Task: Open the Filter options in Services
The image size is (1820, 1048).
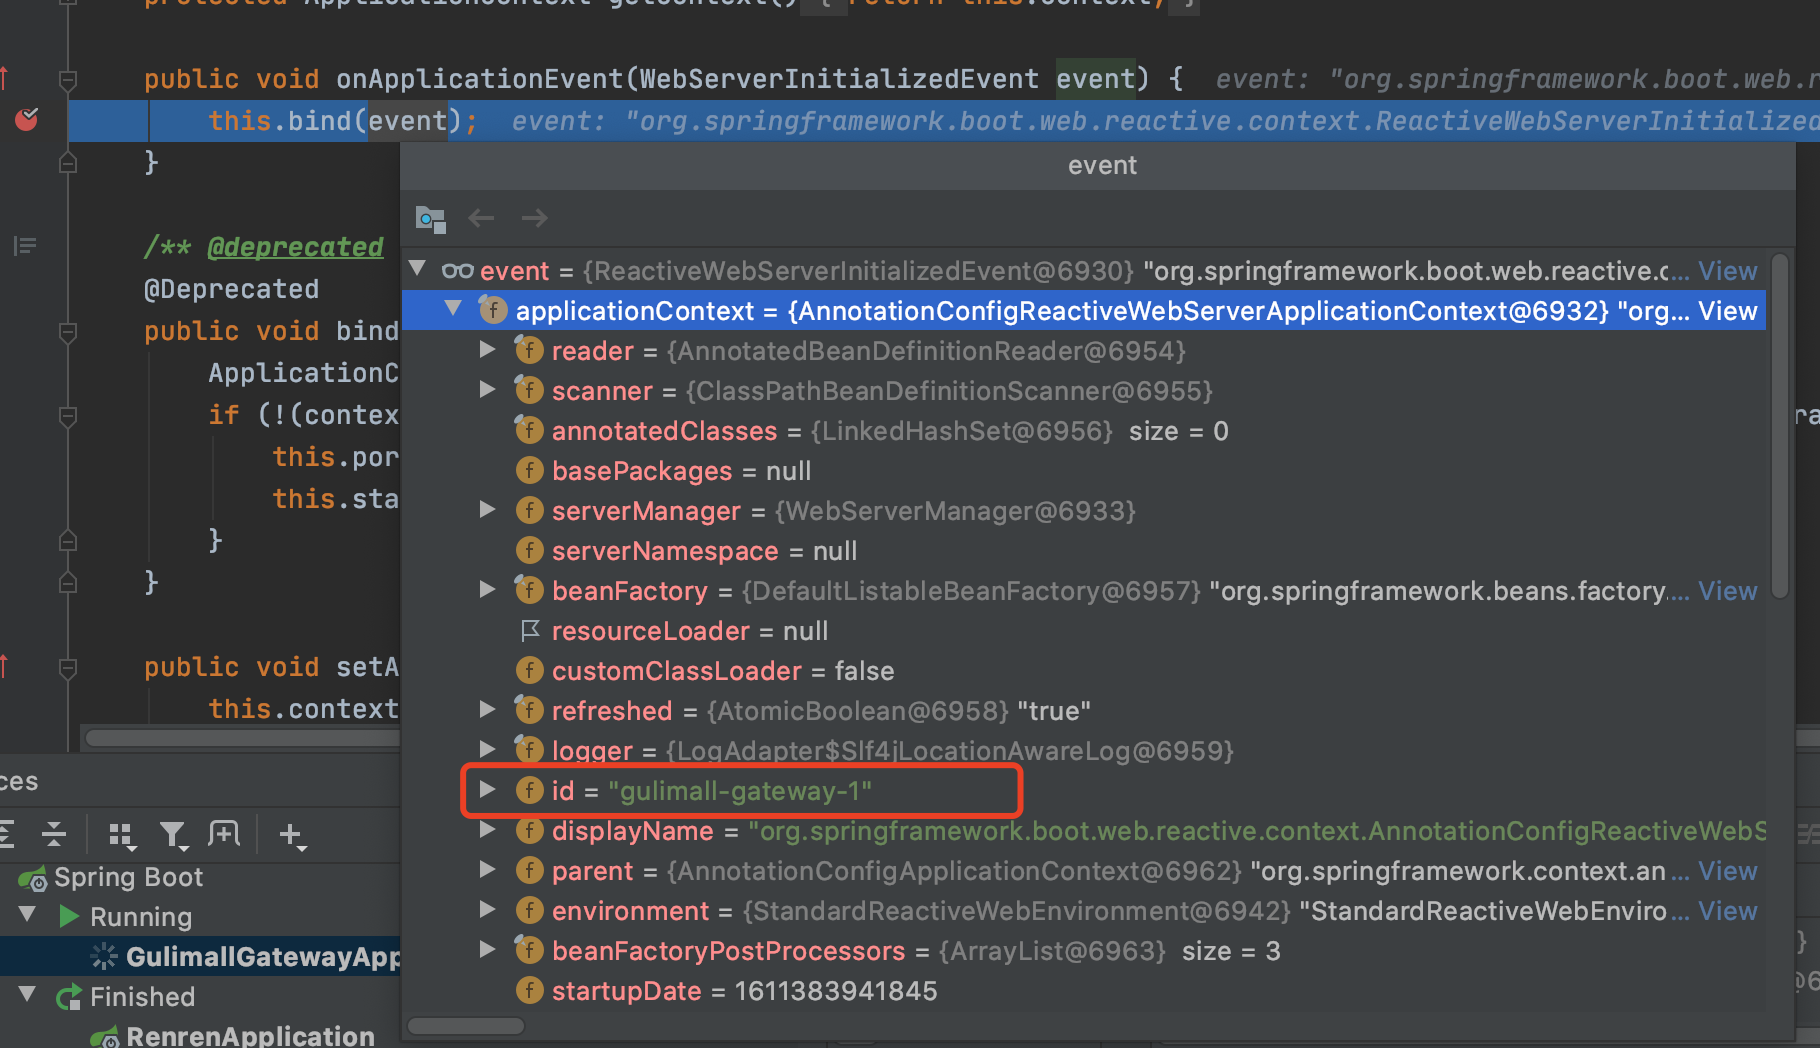Action: point(174,835)
